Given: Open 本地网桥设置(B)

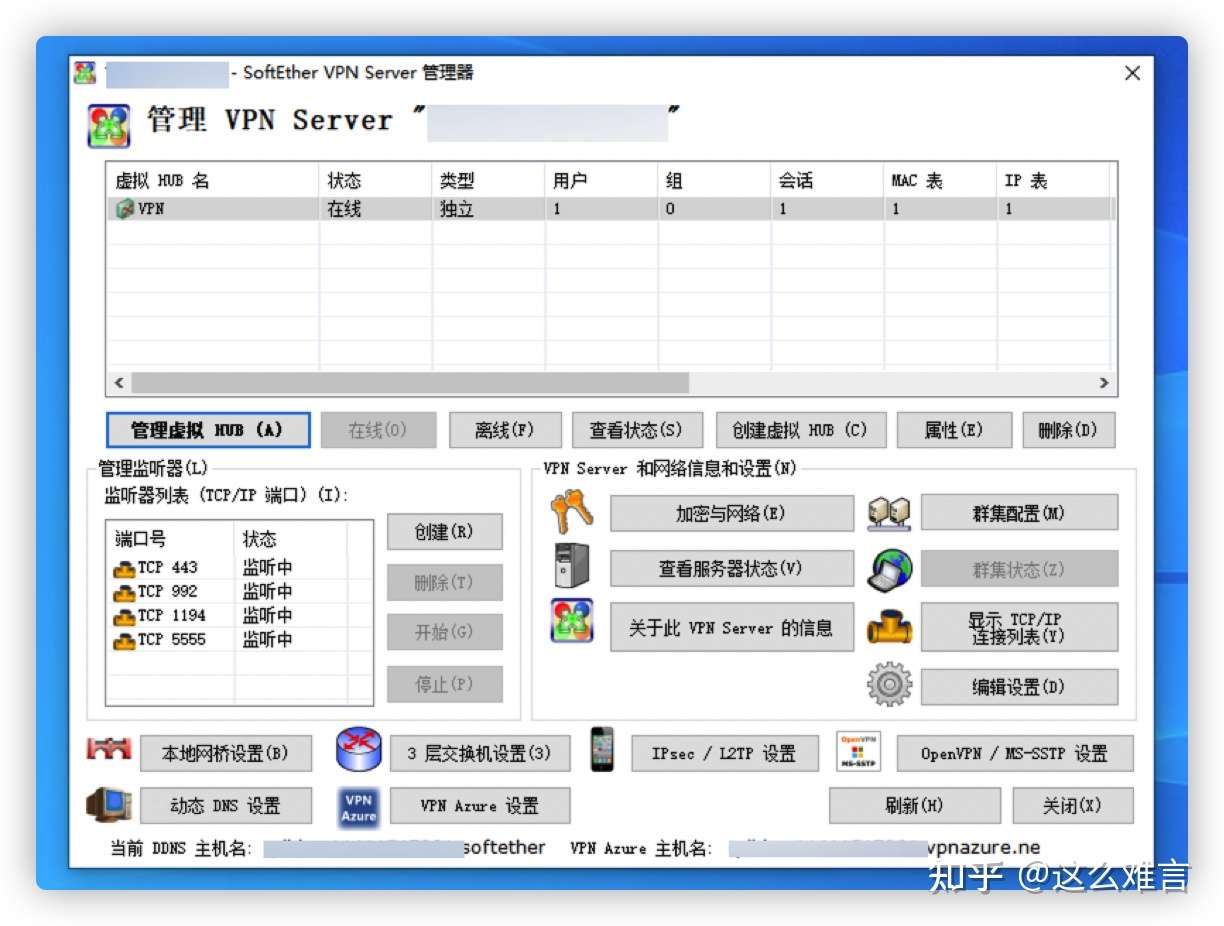Looking at the screenshot, I should pos(226,754).
